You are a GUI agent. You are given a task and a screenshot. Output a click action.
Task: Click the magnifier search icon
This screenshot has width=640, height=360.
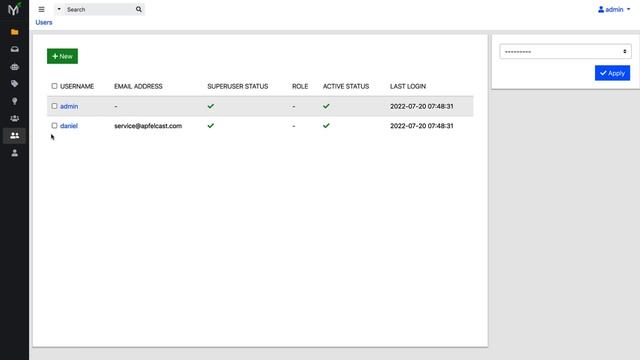(x=139, y=9)
